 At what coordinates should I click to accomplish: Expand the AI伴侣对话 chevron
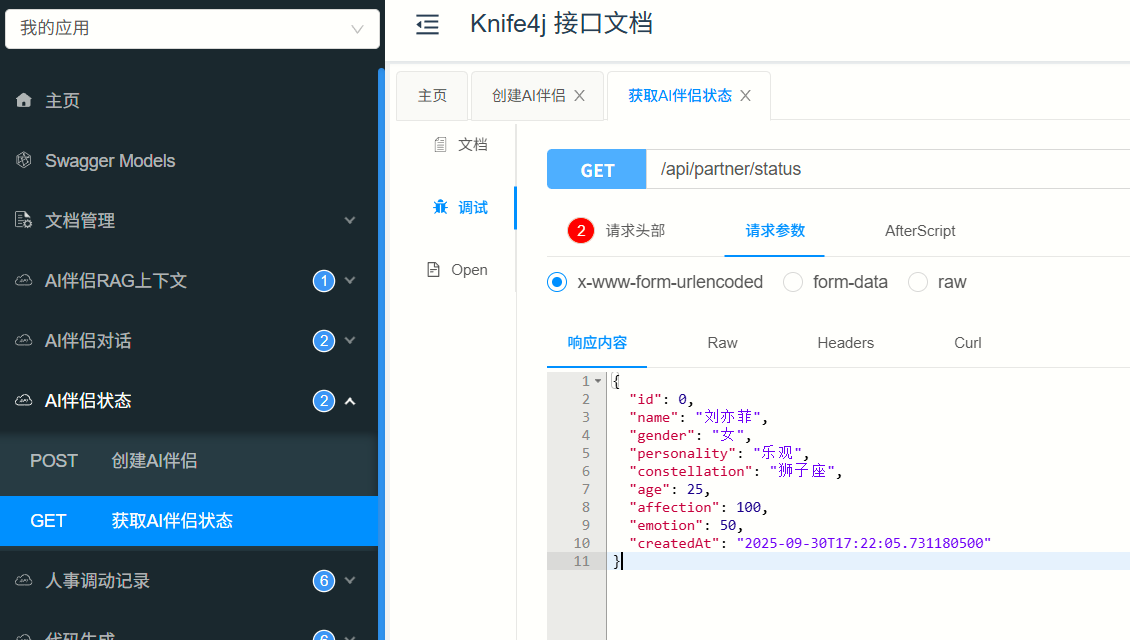350,340
